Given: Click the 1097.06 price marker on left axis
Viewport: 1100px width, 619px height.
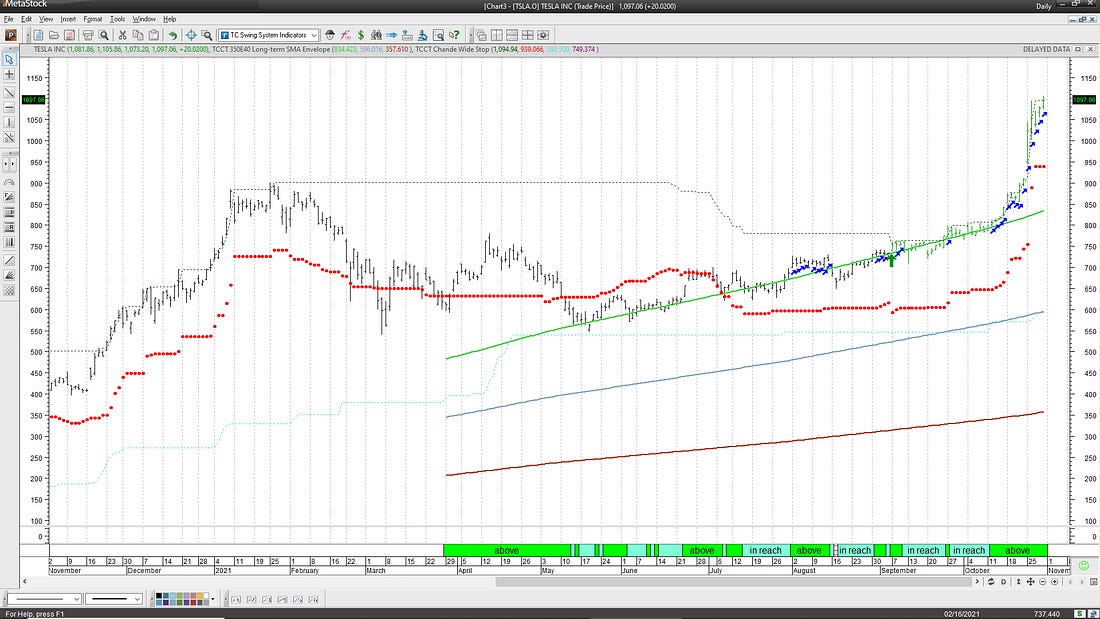Looking at the screenshot, I should 34,100.
